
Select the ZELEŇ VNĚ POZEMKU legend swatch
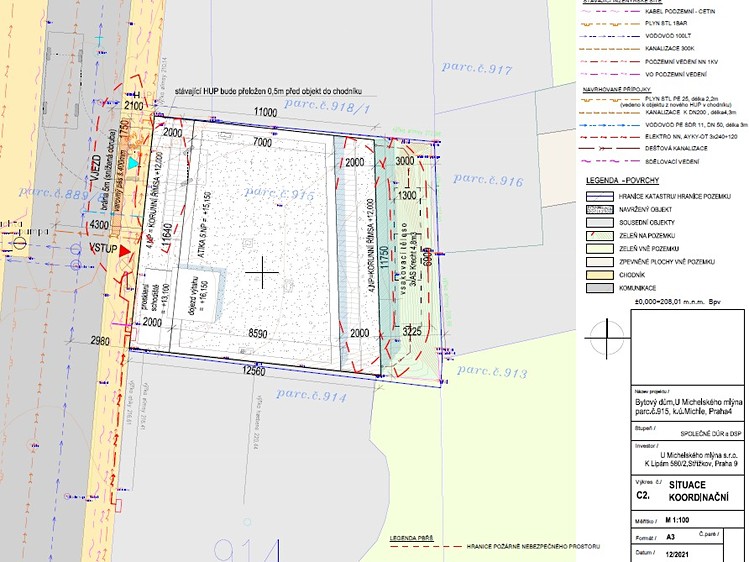[600, 248]
